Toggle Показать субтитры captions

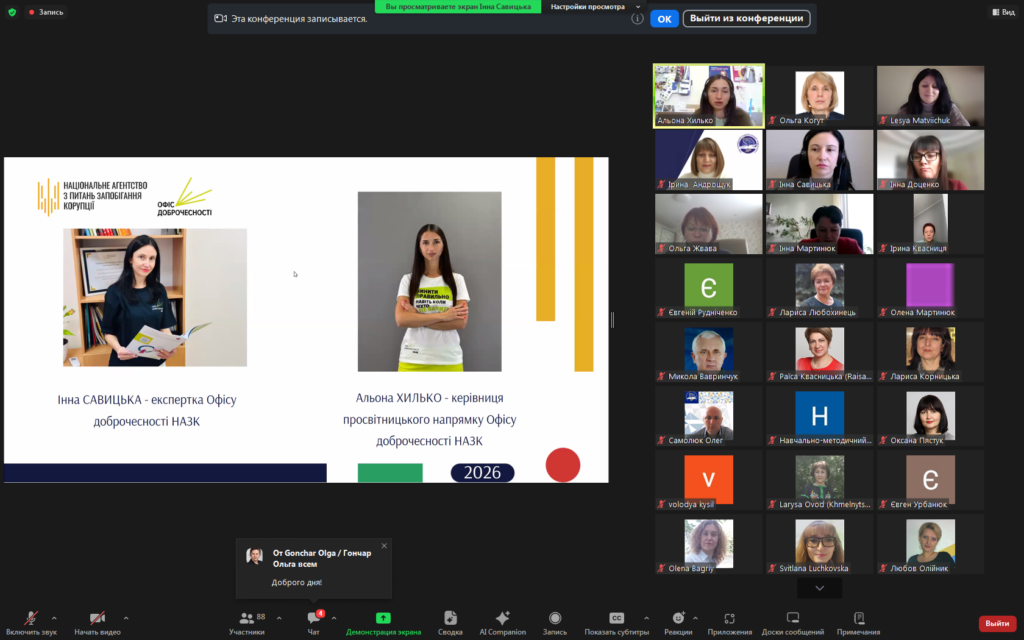coord(616,622)
